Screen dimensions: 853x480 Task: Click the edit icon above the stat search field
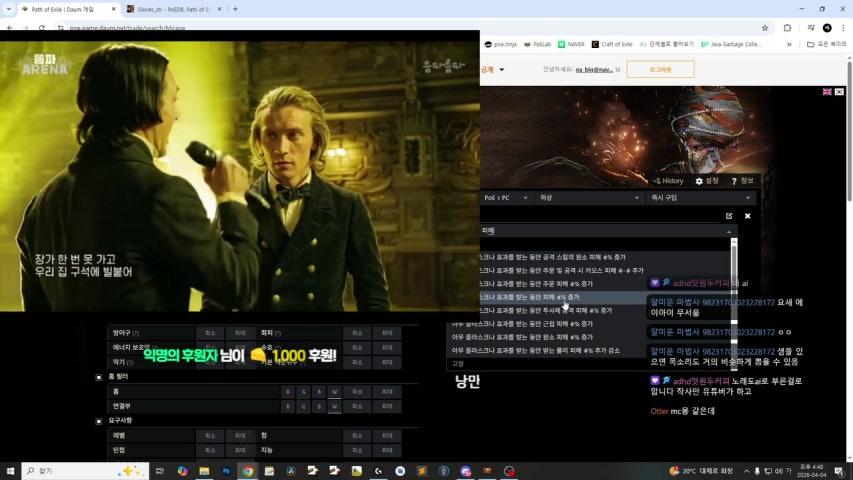click(729, 216)
